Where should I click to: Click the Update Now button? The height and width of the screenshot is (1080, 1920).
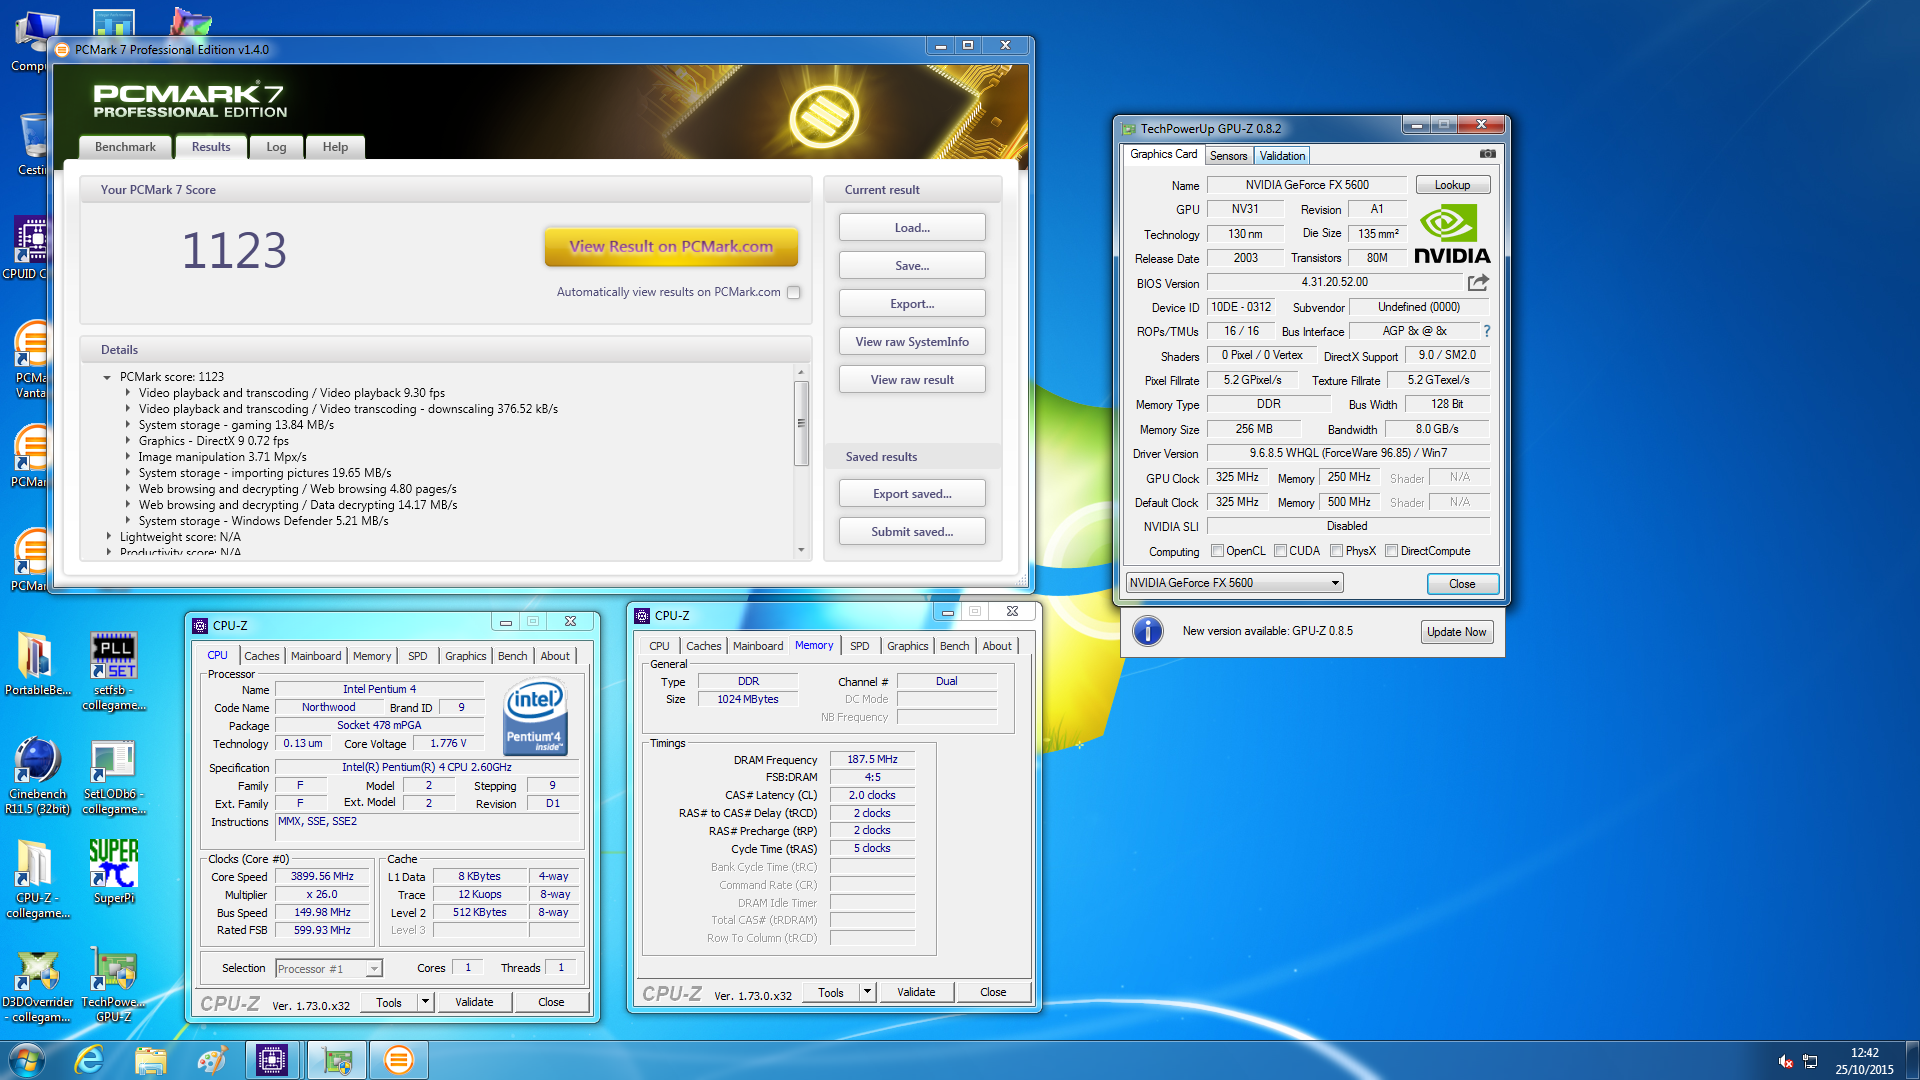click(x=1456, y=632)
